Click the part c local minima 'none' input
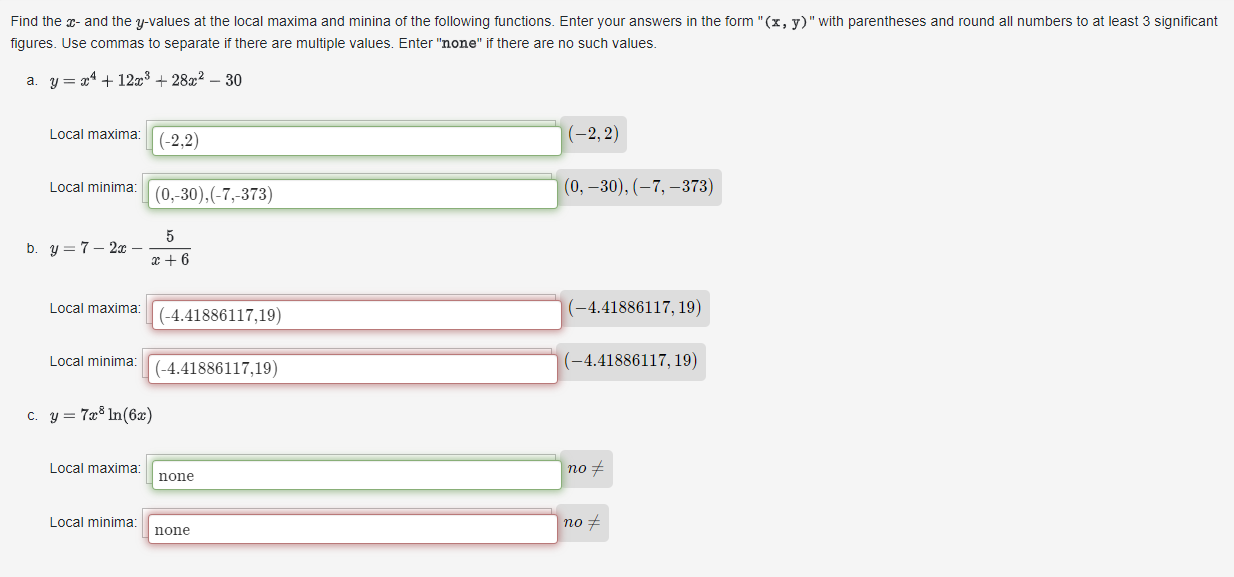Screen dimensions: 1234x577 (x=354, y=528)
